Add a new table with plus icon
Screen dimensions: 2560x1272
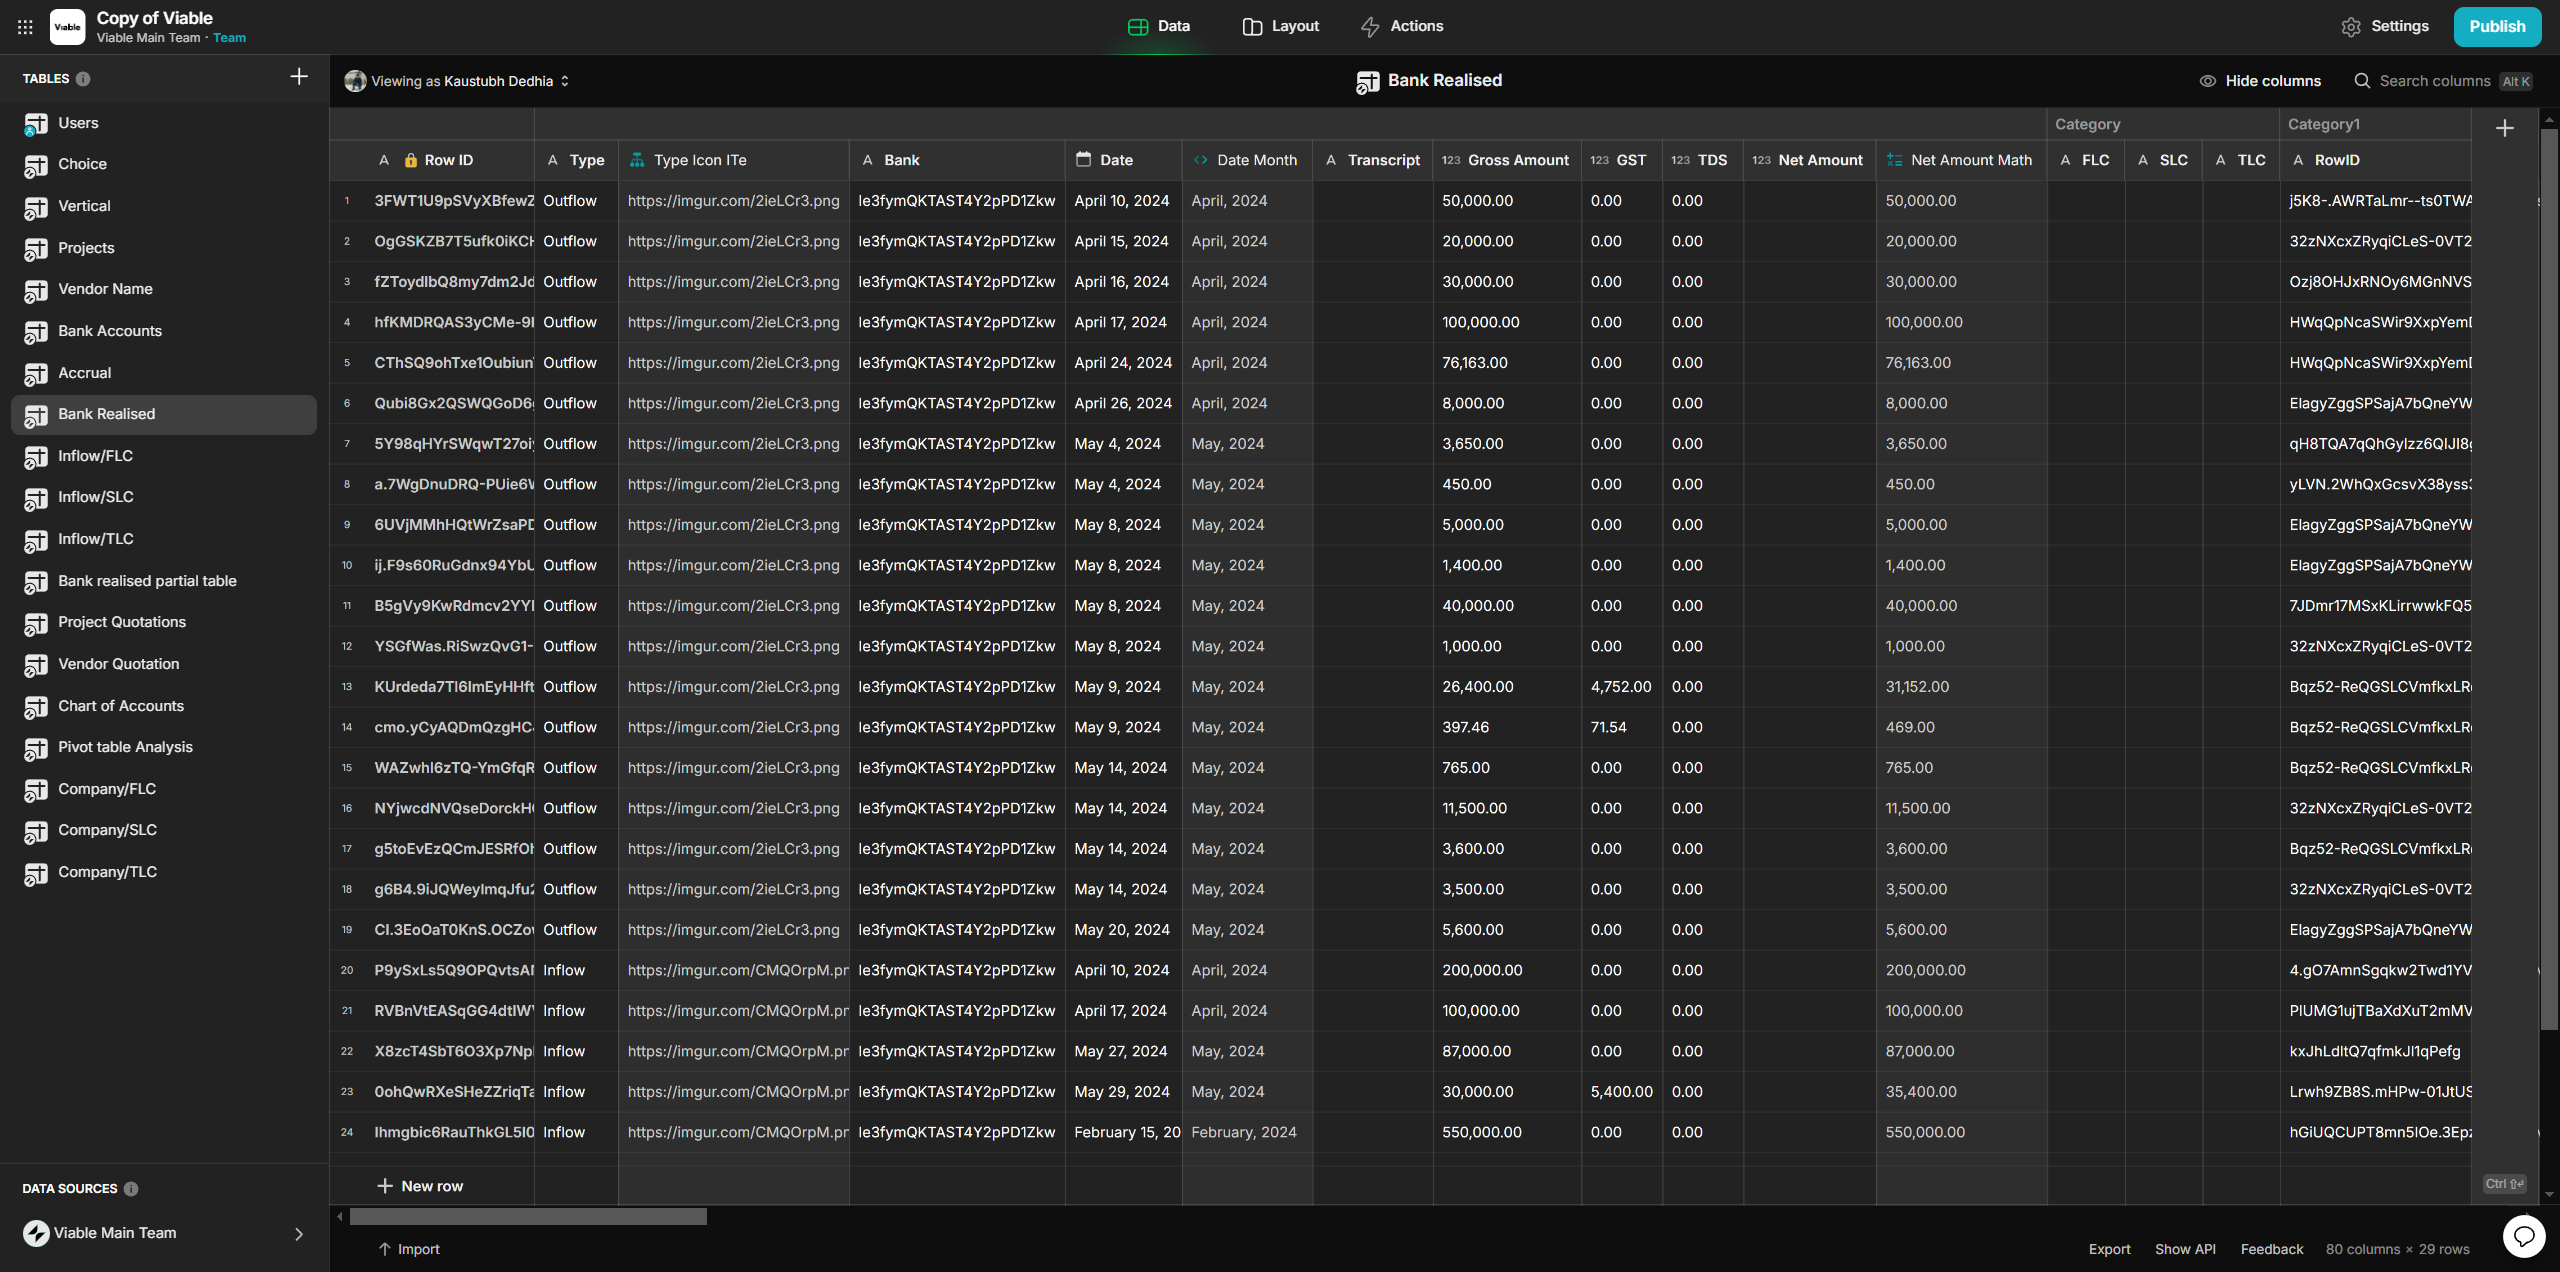pos(299,77)
